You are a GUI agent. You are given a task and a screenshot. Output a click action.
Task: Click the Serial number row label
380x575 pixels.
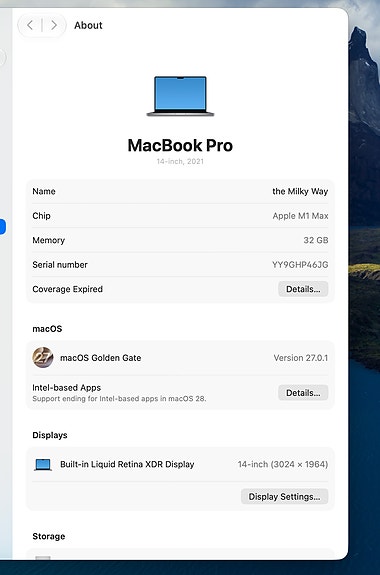[x=60, y=265]
